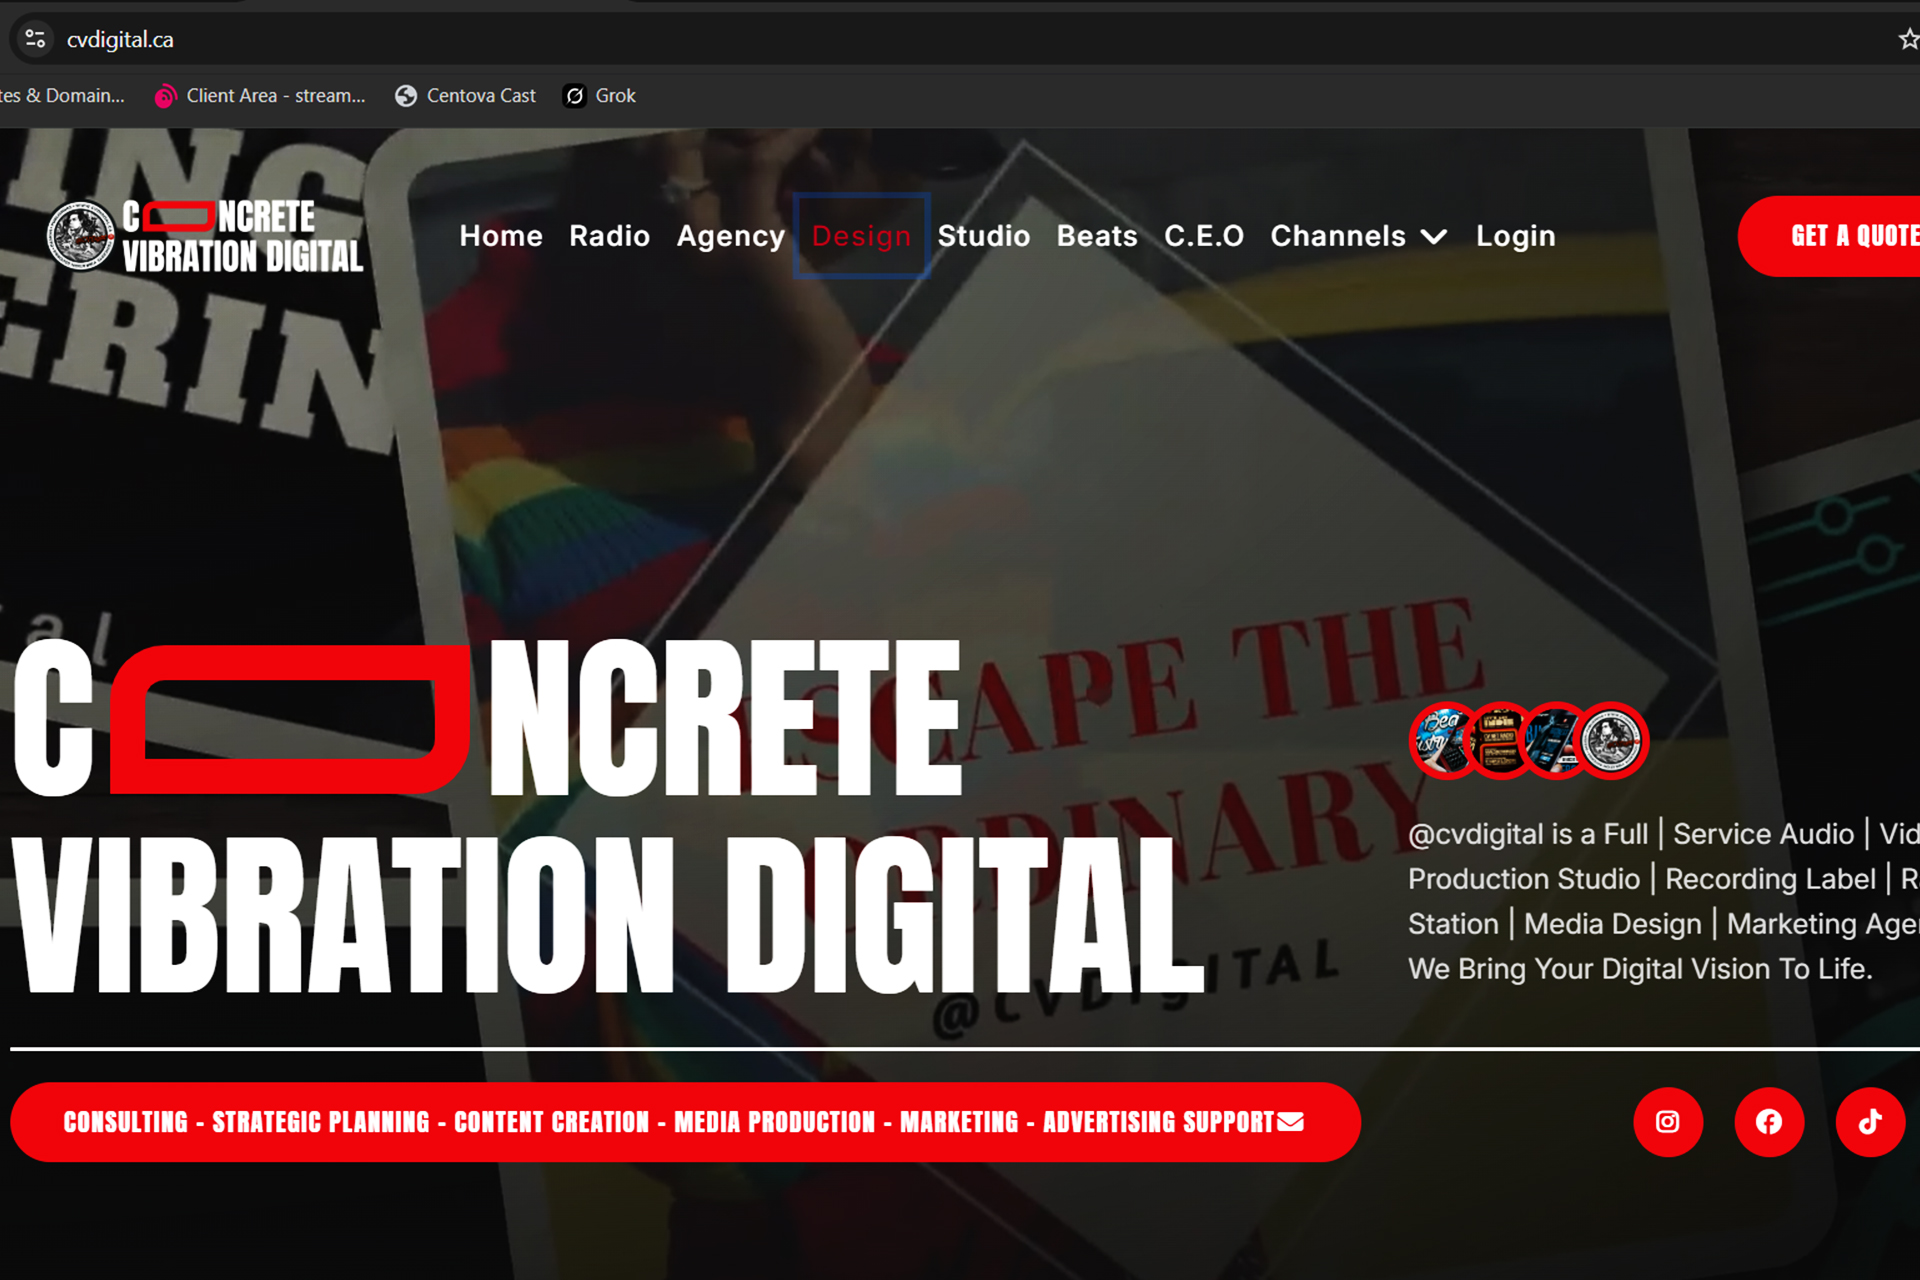This screenshot has width=1920, height=1280.
Task: Click the fourth round avatar with the logo
Action: click(1612, 741)
